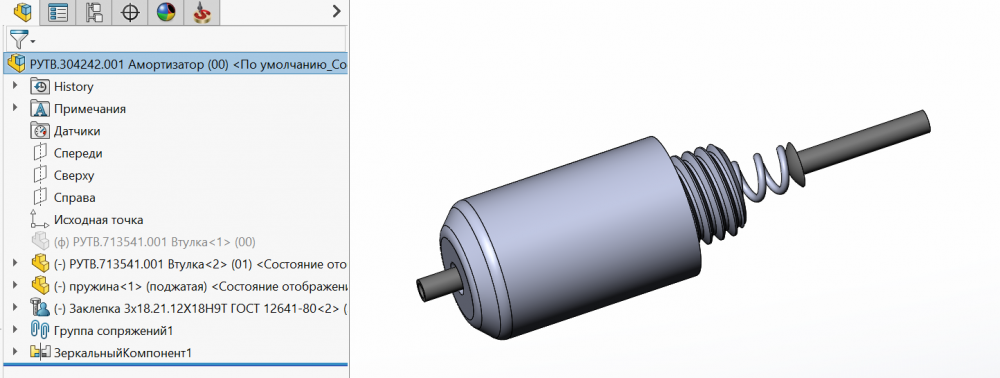Screen dimensions: 1000x378
Task: Open the DisplayManager color sphere tab
Action: [166, 12]
